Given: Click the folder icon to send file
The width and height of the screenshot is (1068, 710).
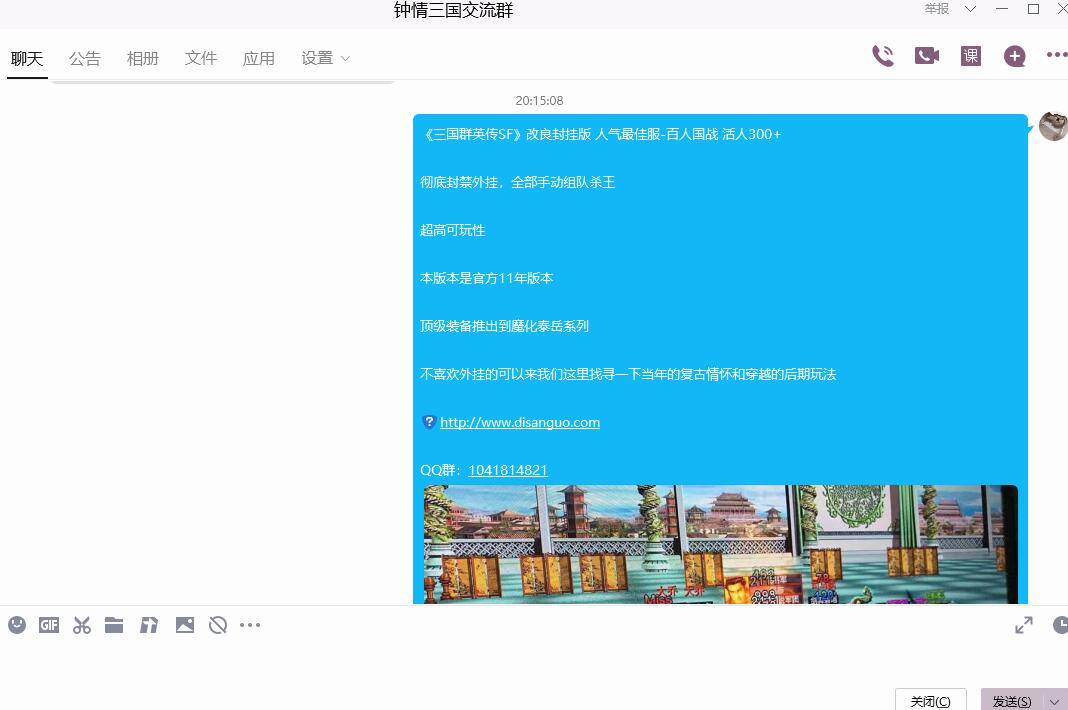Looking at the screenshot, I should (114, 625).
